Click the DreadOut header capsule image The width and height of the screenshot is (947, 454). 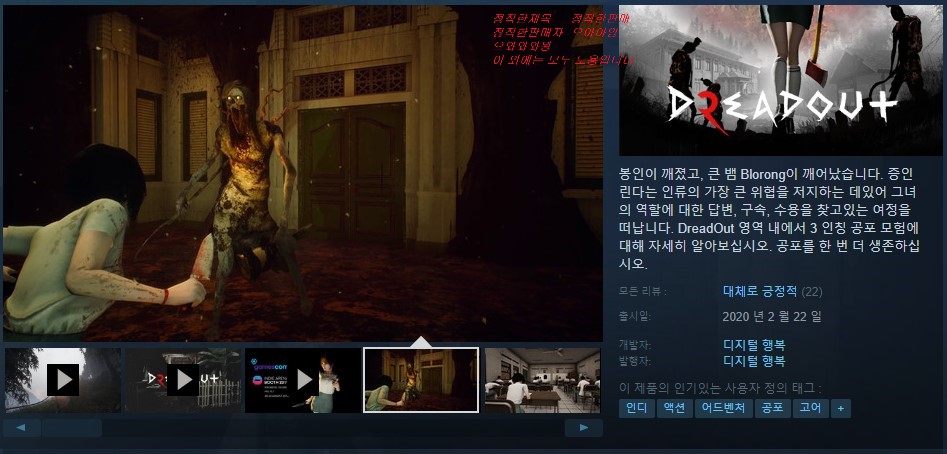click(x=780, y=80)
